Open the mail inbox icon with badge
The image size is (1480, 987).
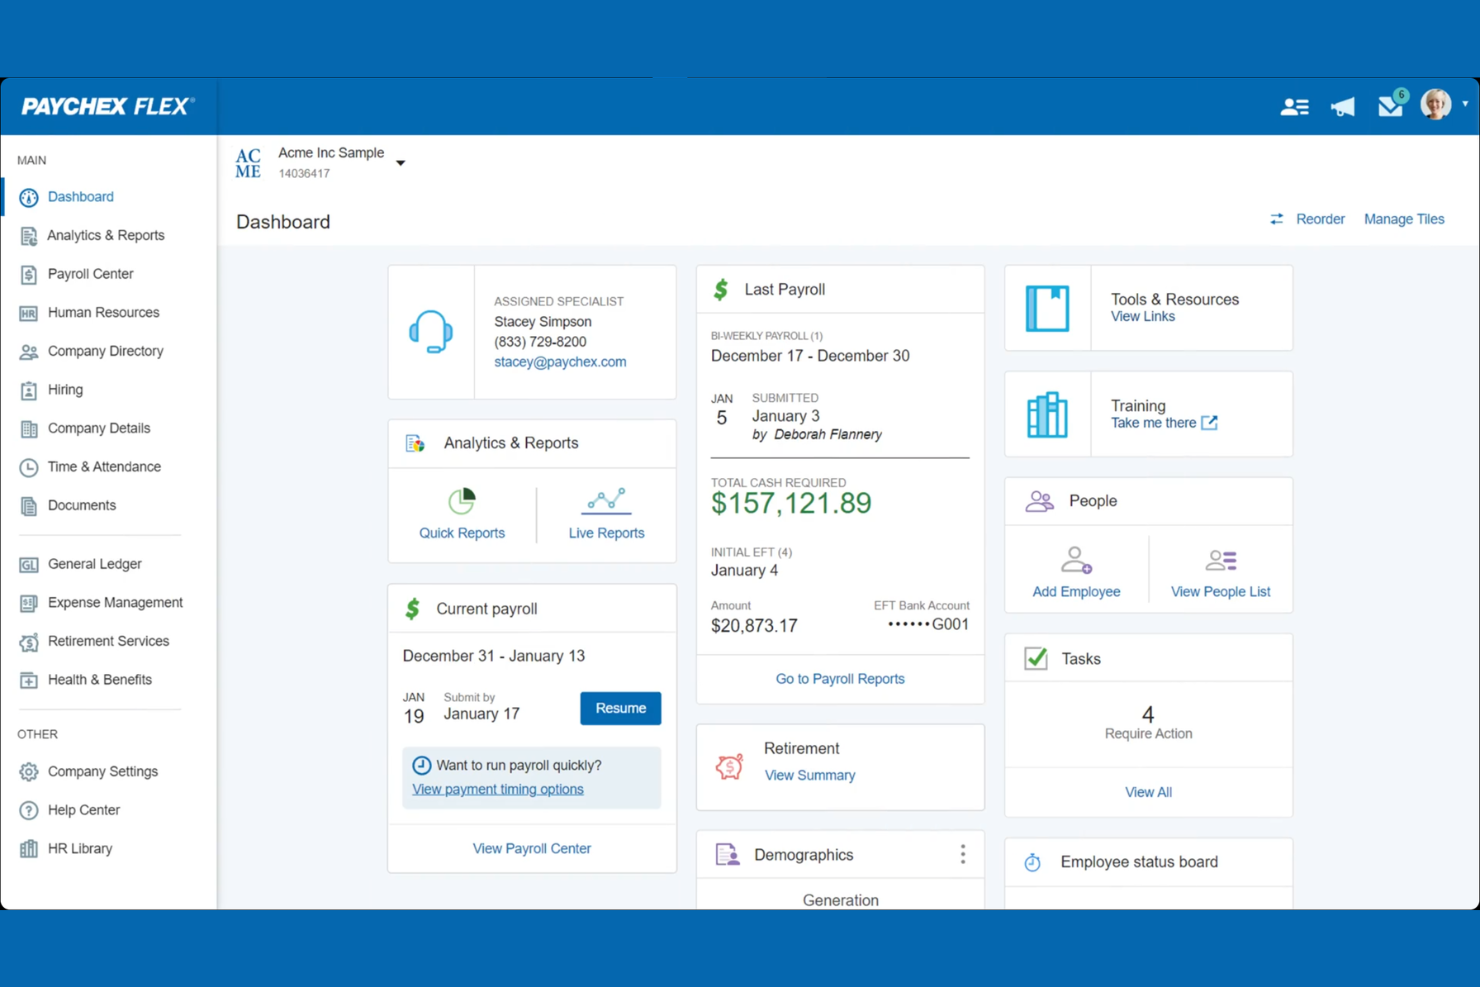(x=1392, y=104)
